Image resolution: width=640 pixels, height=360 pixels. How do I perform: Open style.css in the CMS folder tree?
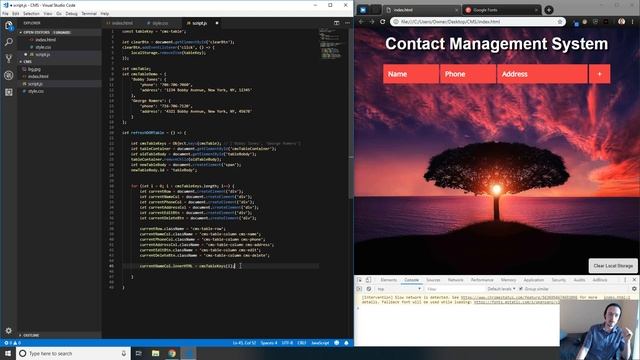36,91
